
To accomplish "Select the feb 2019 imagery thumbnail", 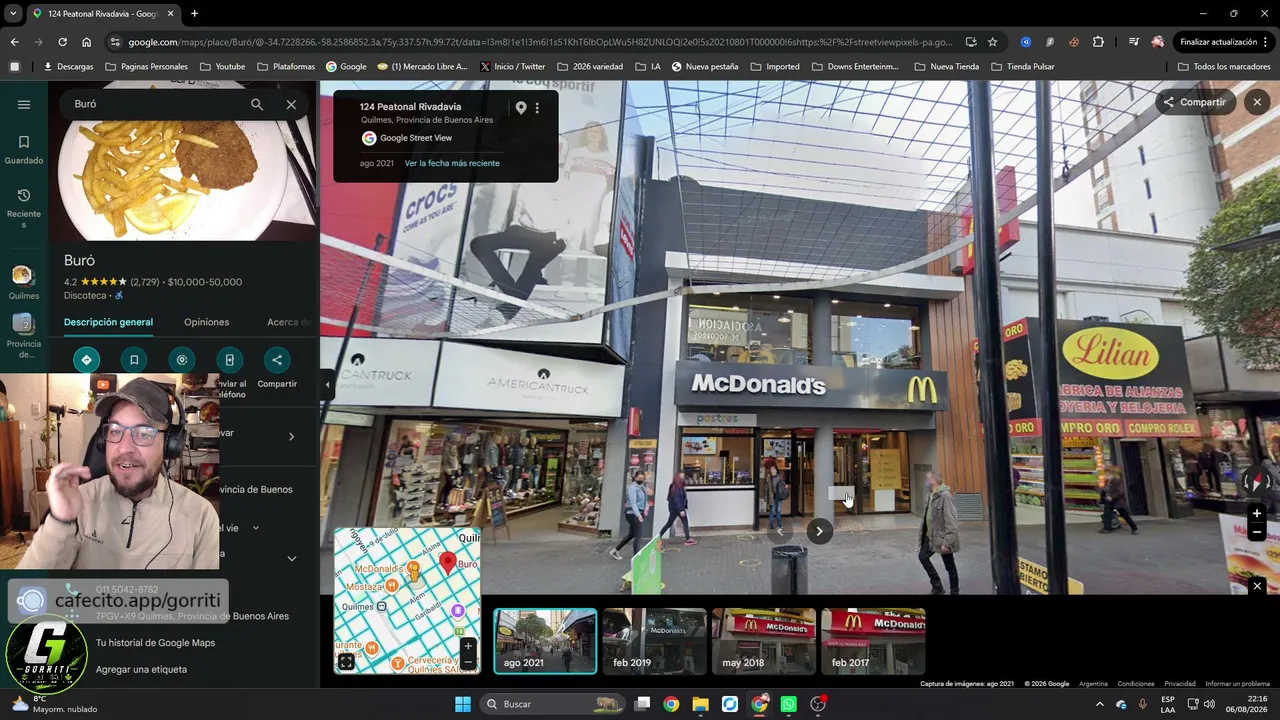I will pyautogui.click(x=654, y=641).
